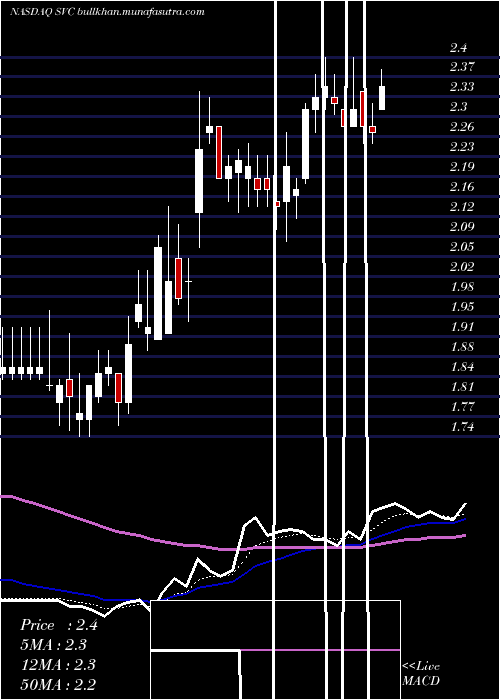This screenshot has width=500, height=700.
Task: Click the end of the blue 12MA line
Action: [x=465, y=519]
